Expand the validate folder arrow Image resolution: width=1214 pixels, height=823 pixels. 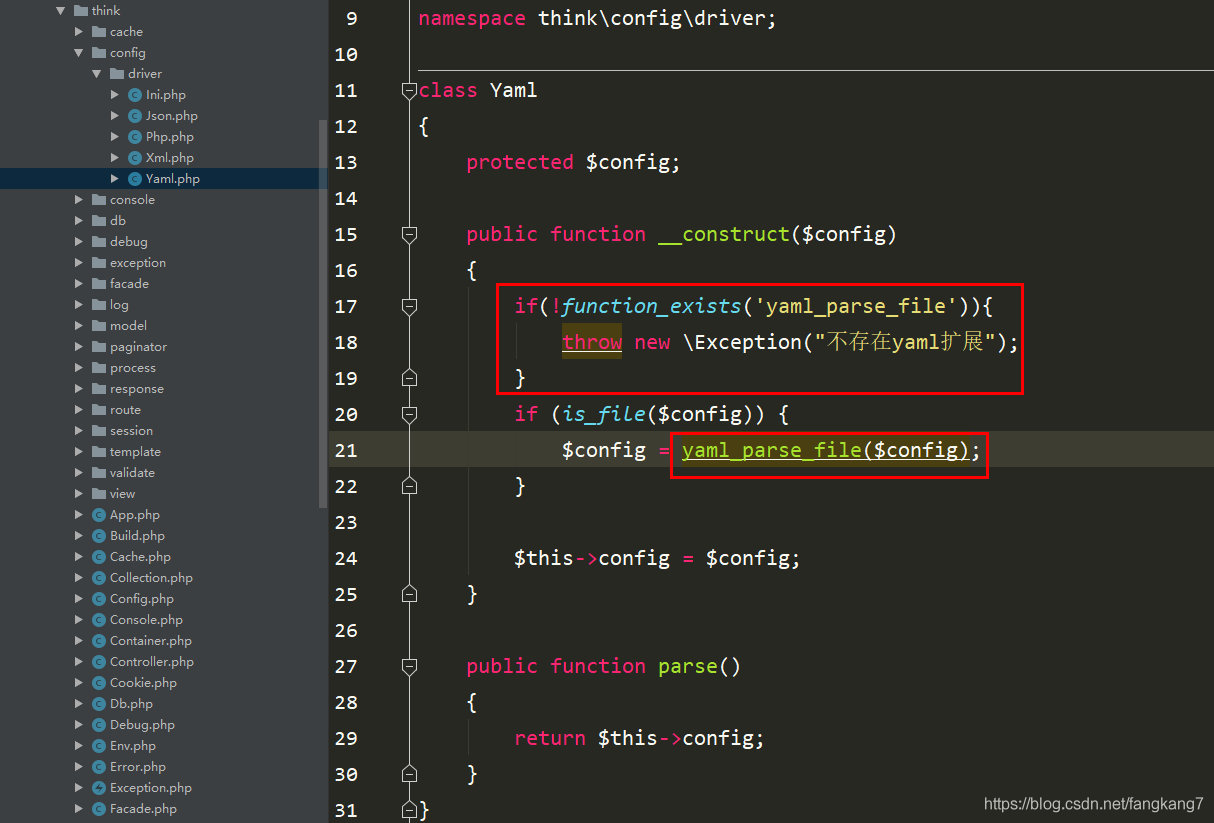79,473
